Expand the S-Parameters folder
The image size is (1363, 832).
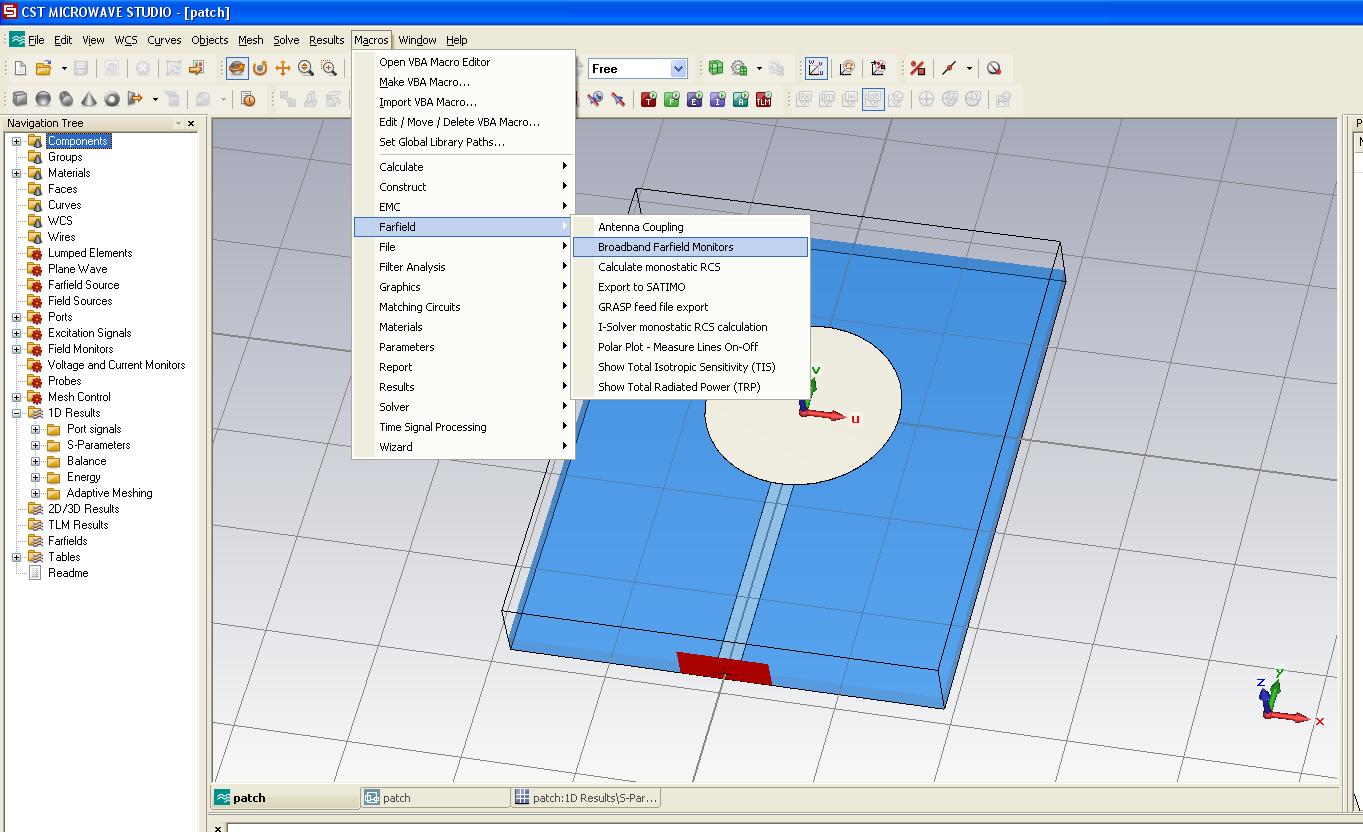click(35, 445)
